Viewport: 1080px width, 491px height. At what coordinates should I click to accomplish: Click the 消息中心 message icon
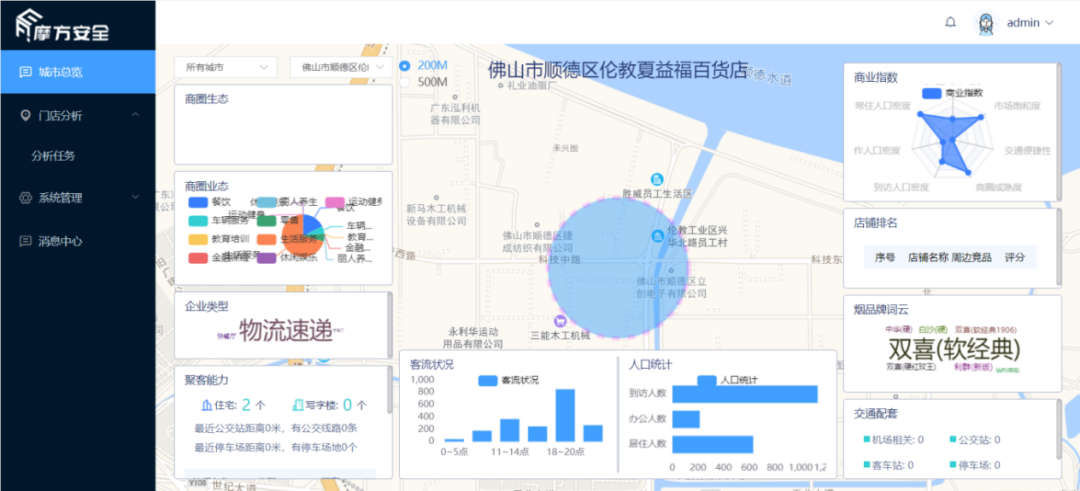pyautogui.click(x=25, y=240)
